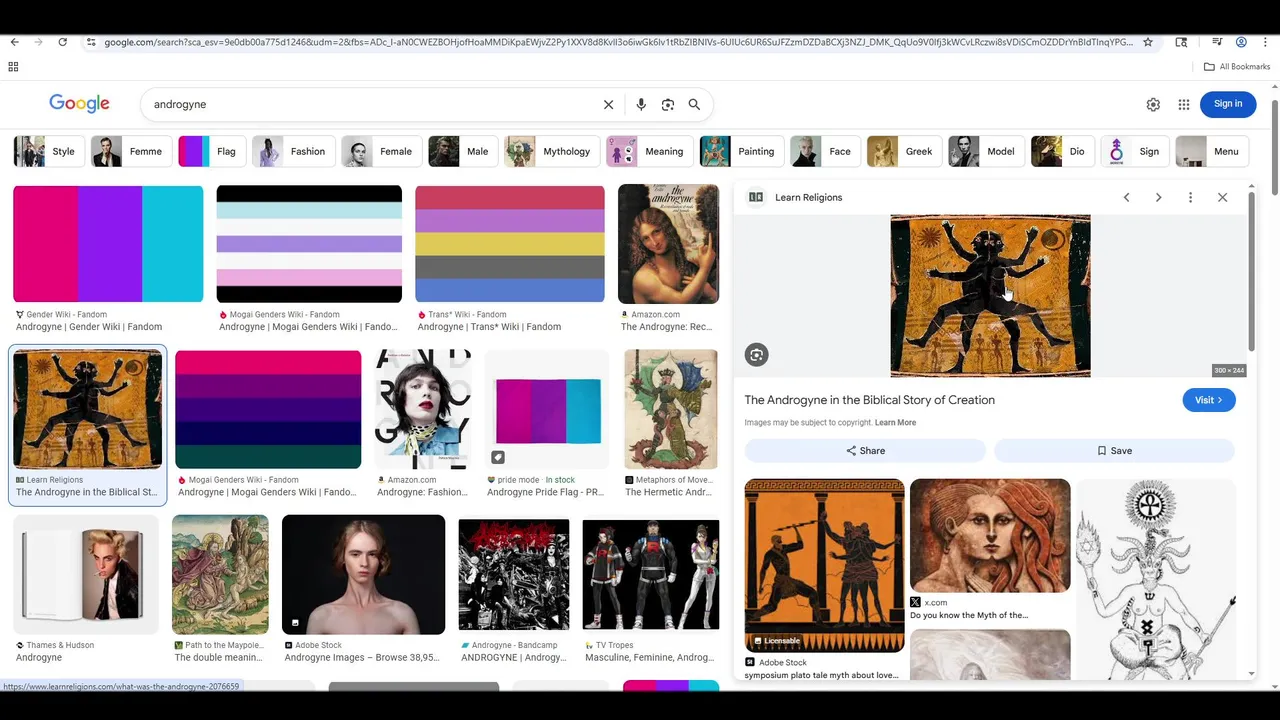1280x720 pixels.
Task: Click into the androgyne search field
Action: coord(370,104)
